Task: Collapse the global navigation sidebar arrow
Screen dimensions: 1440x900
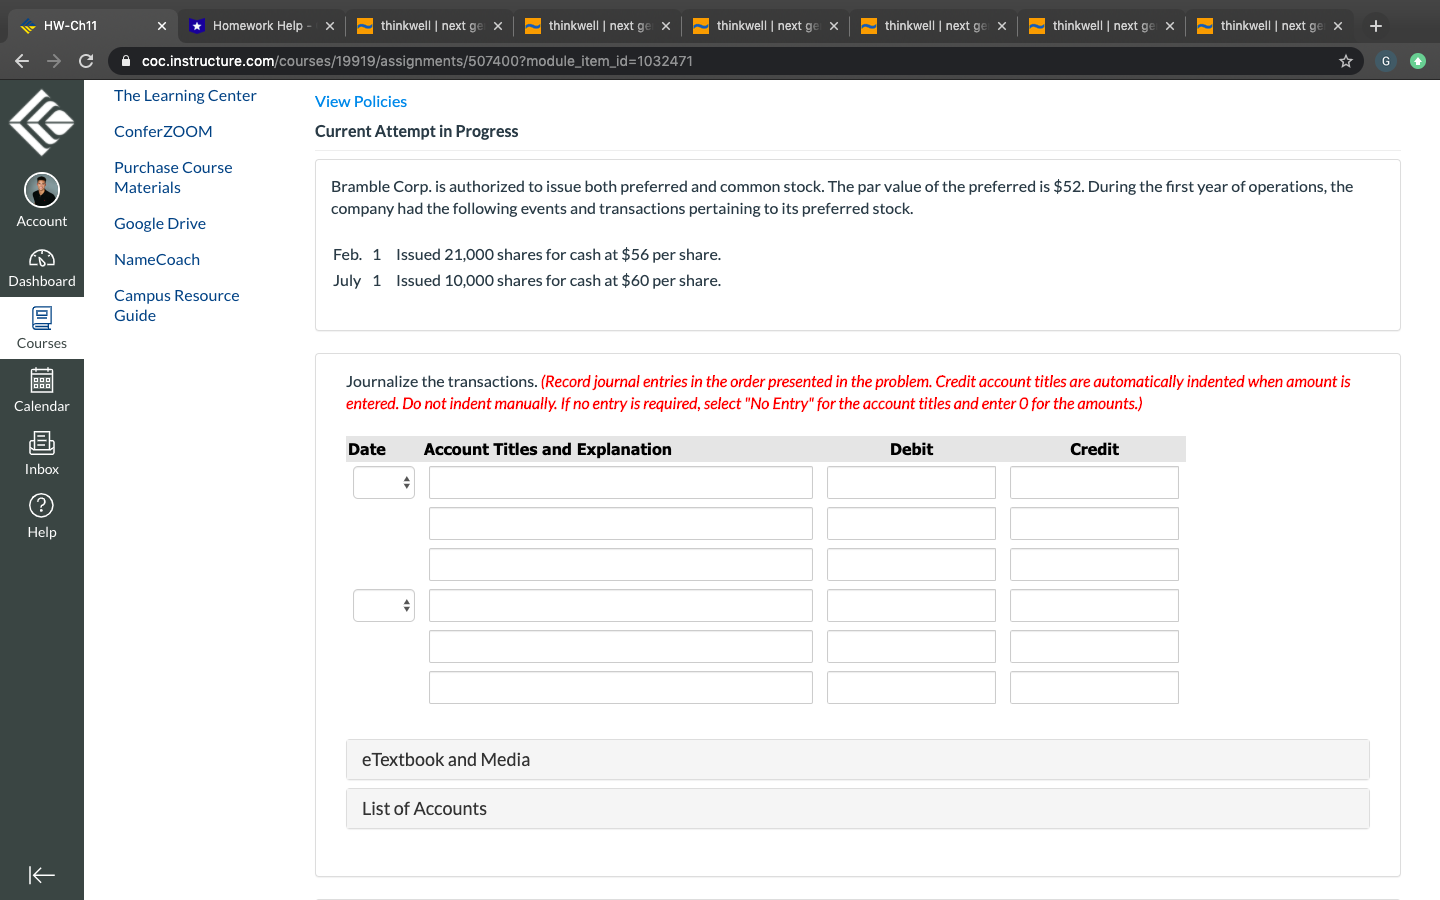Action: pos(42,875)
